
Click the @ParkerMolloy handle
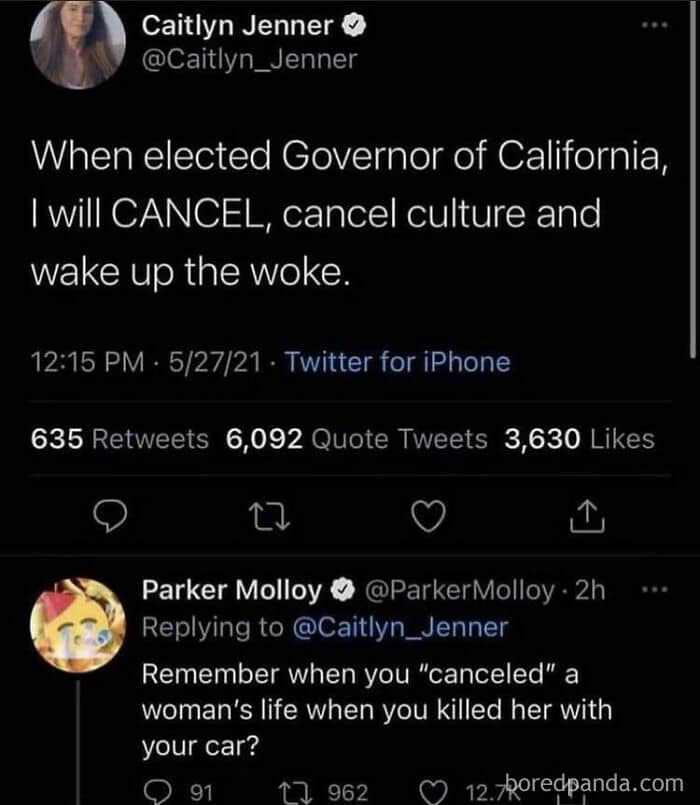click(460, 590)
